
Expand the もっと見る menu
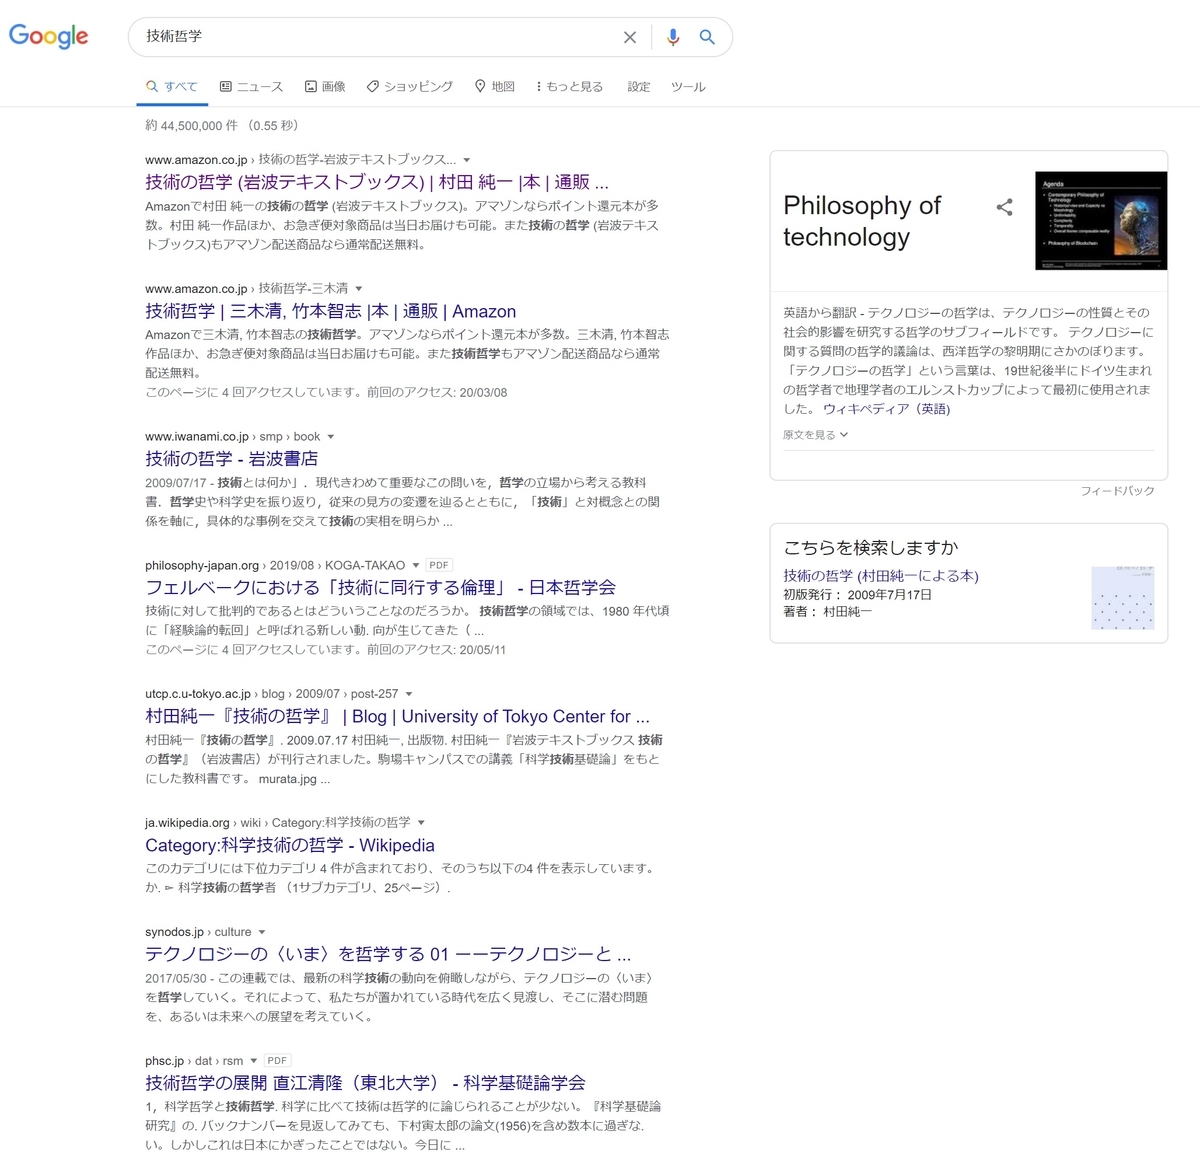coord(569,87)
